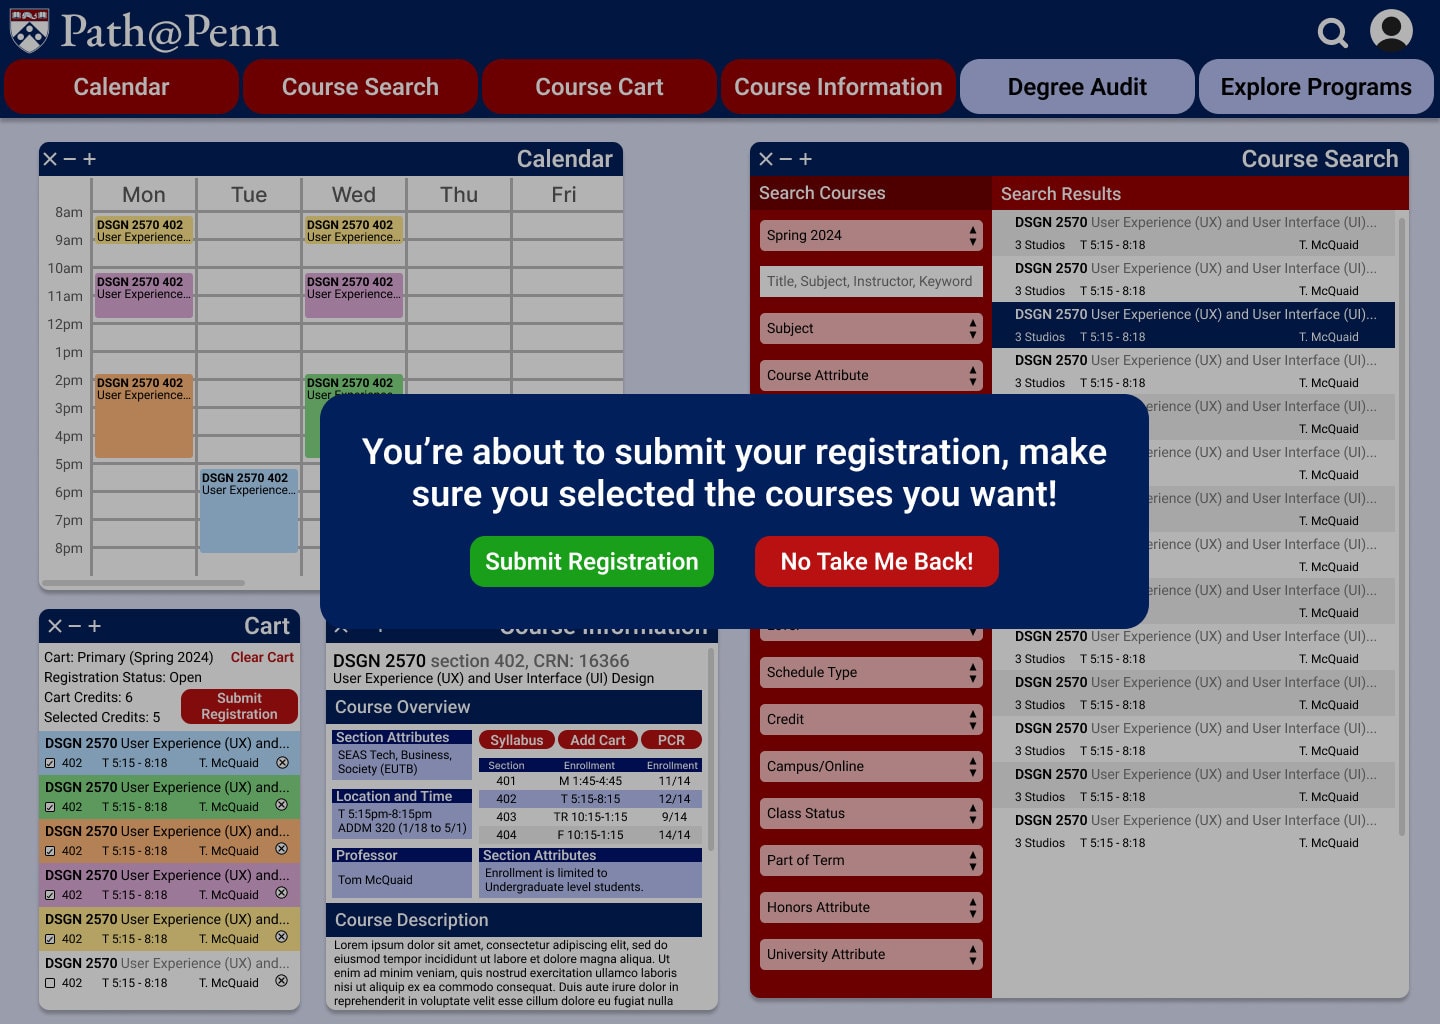Click the yellow Monday 8am calendar event
The width and height of the screenshot is (1440, 1024).
[144, 230]
